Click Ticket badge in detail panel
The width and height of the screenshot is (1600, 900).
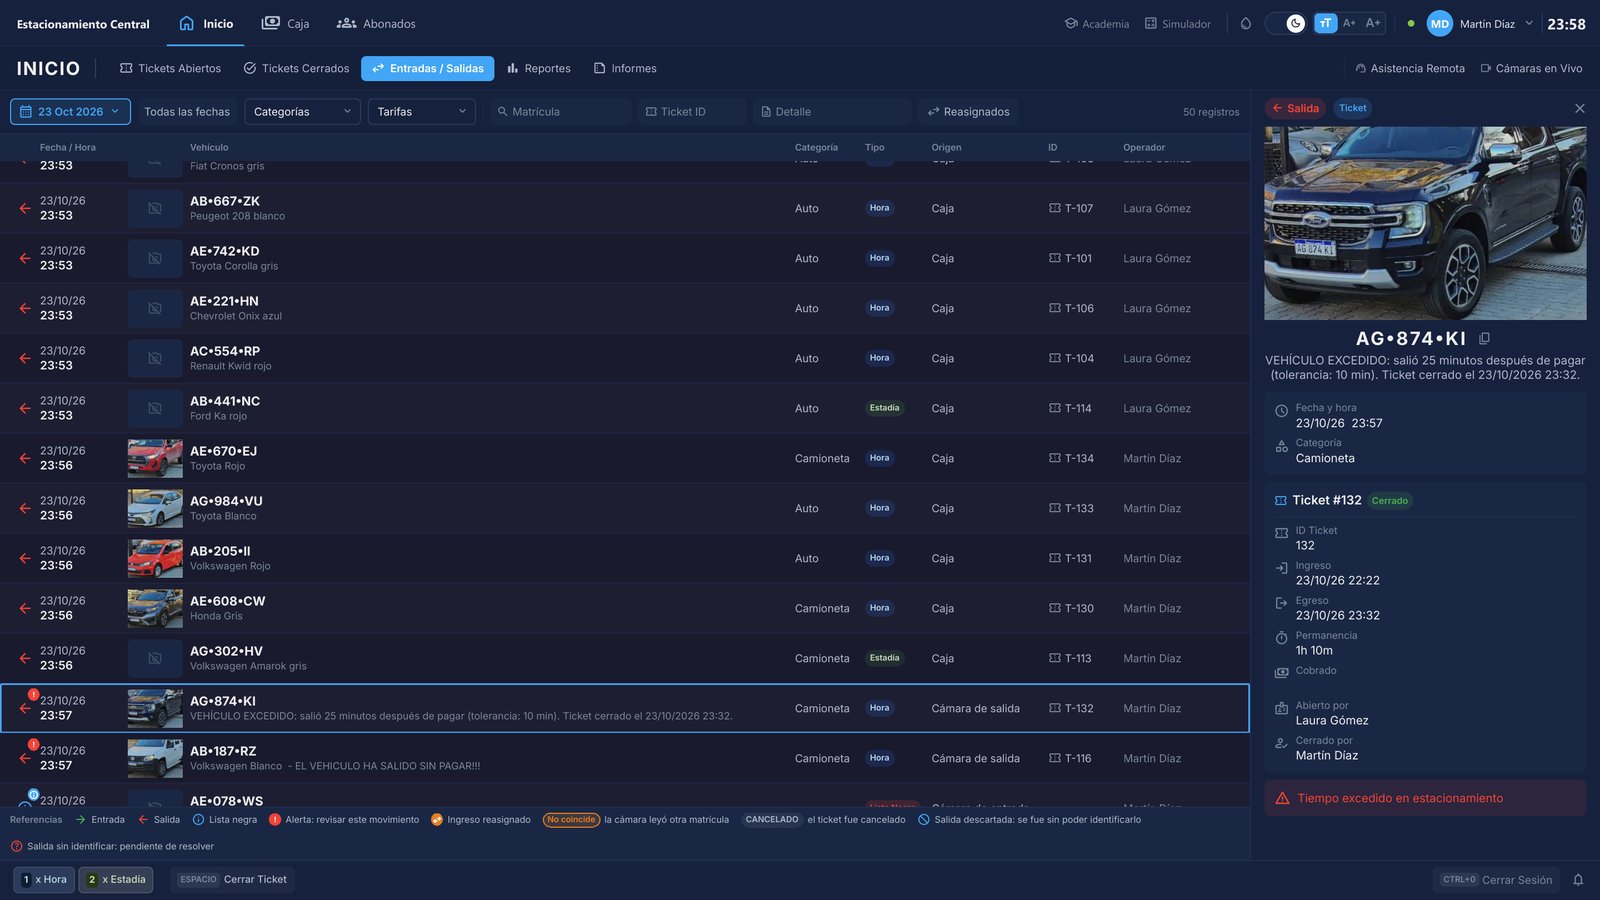[1352, 108]
